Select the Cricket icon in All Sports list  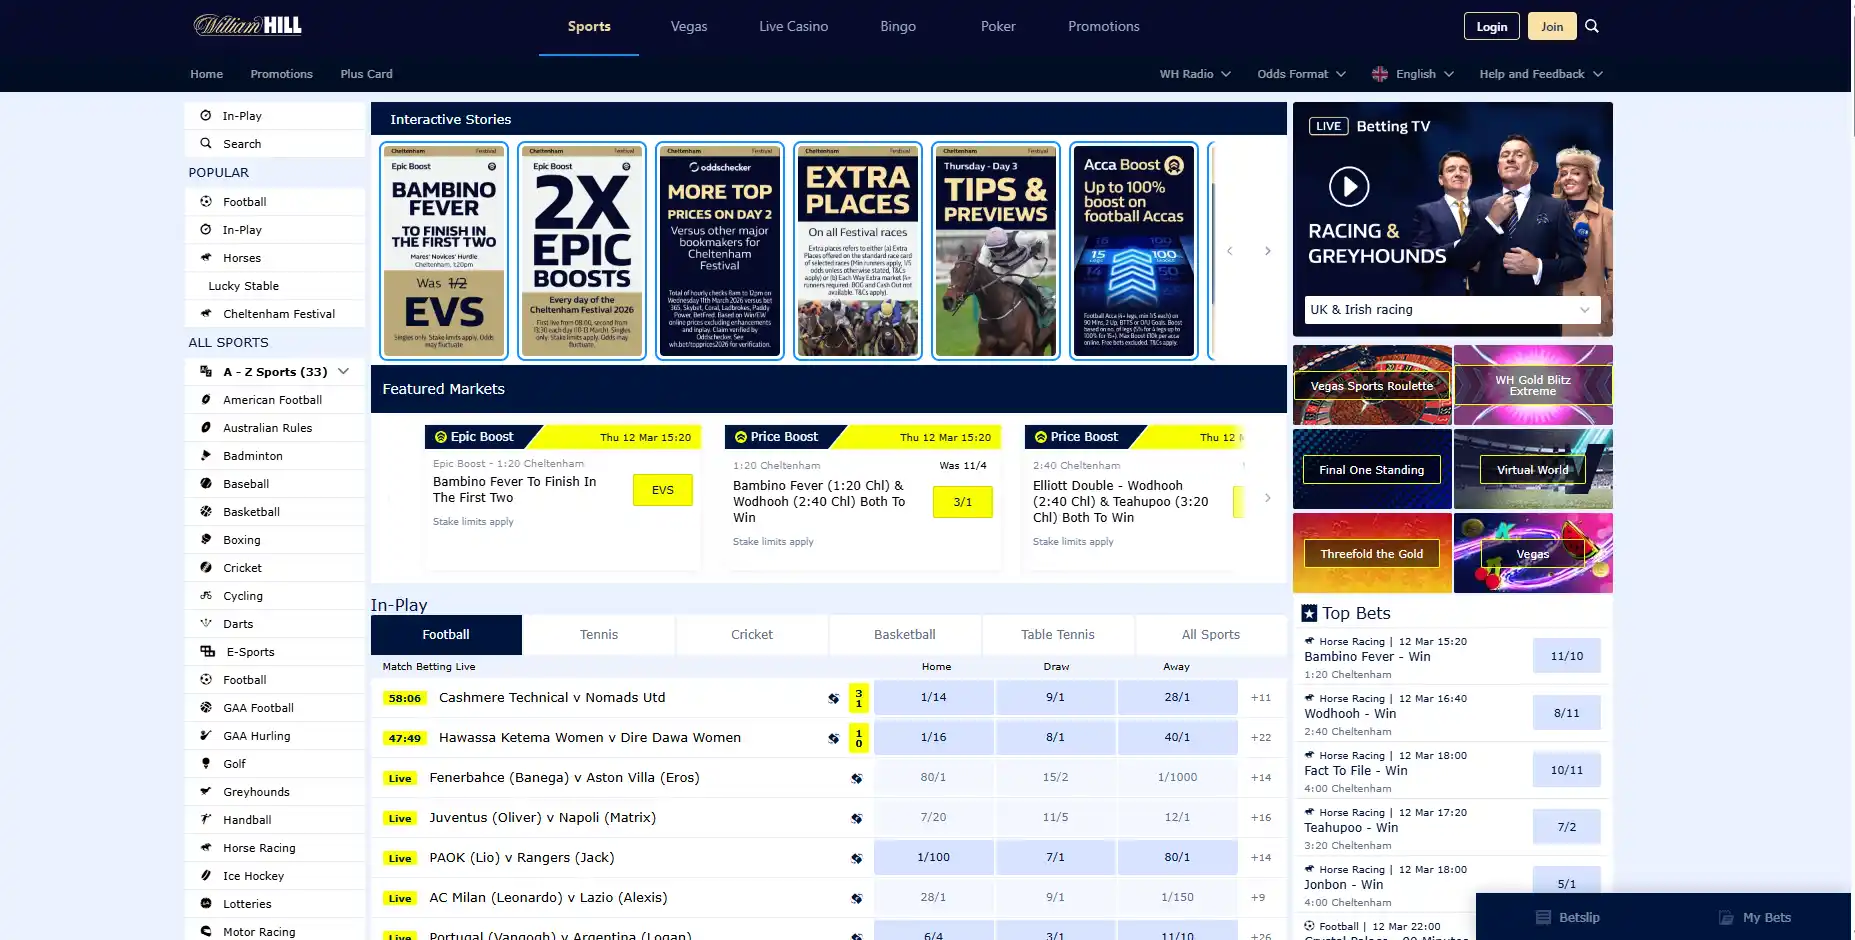(206, 567)
